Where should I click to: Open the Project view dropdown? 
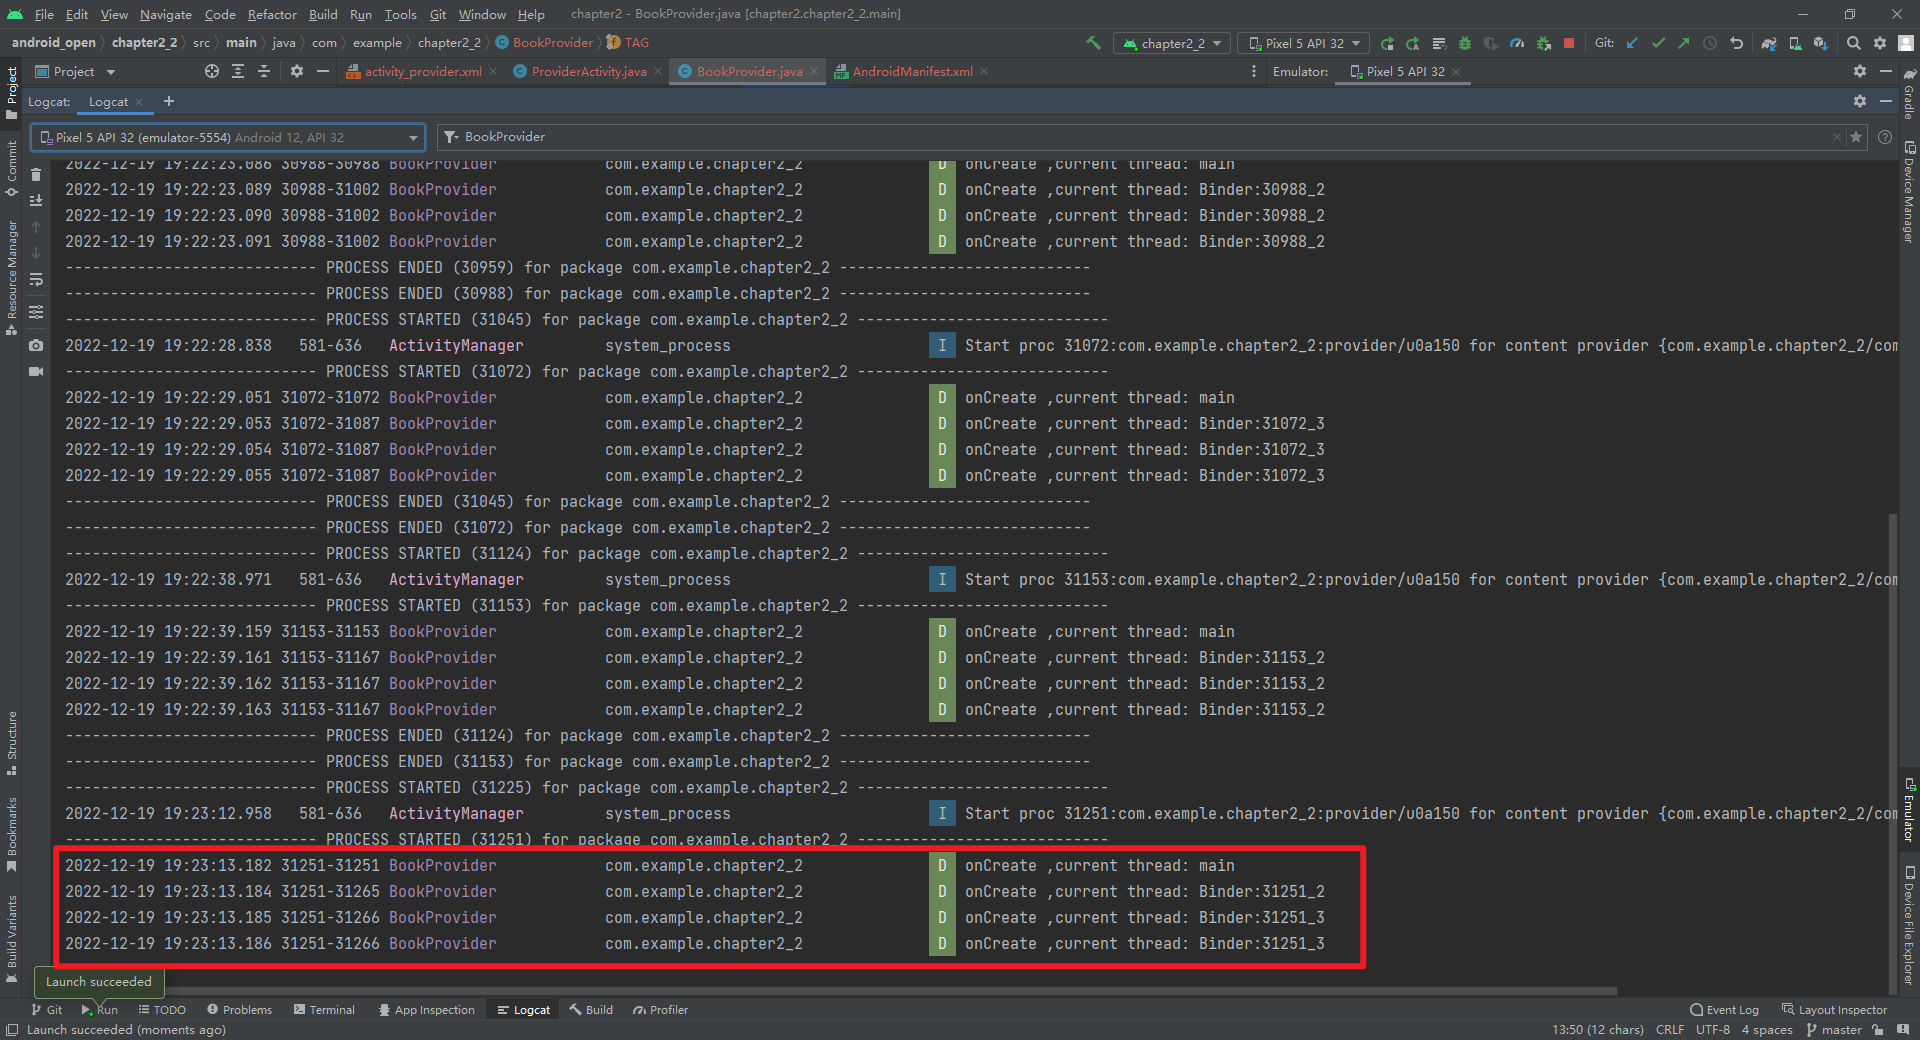[x=75, y=71]
